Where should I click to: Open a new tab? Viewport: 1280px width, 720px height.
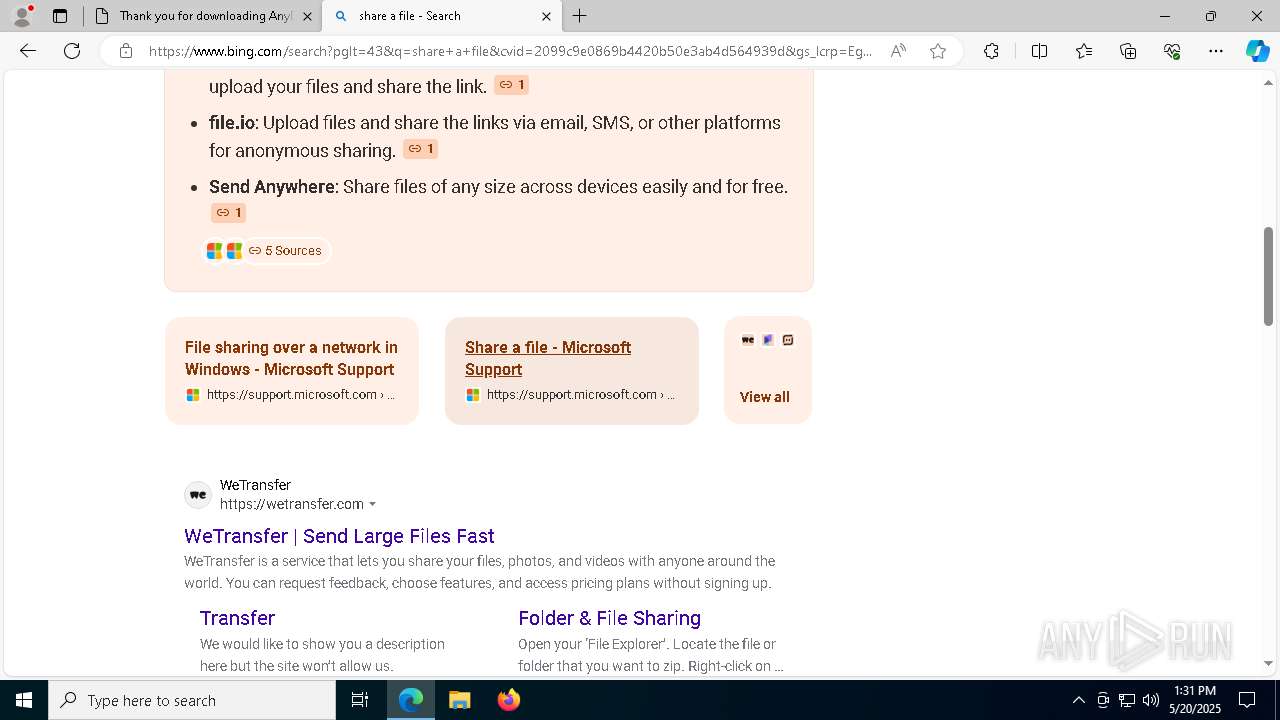580,16
